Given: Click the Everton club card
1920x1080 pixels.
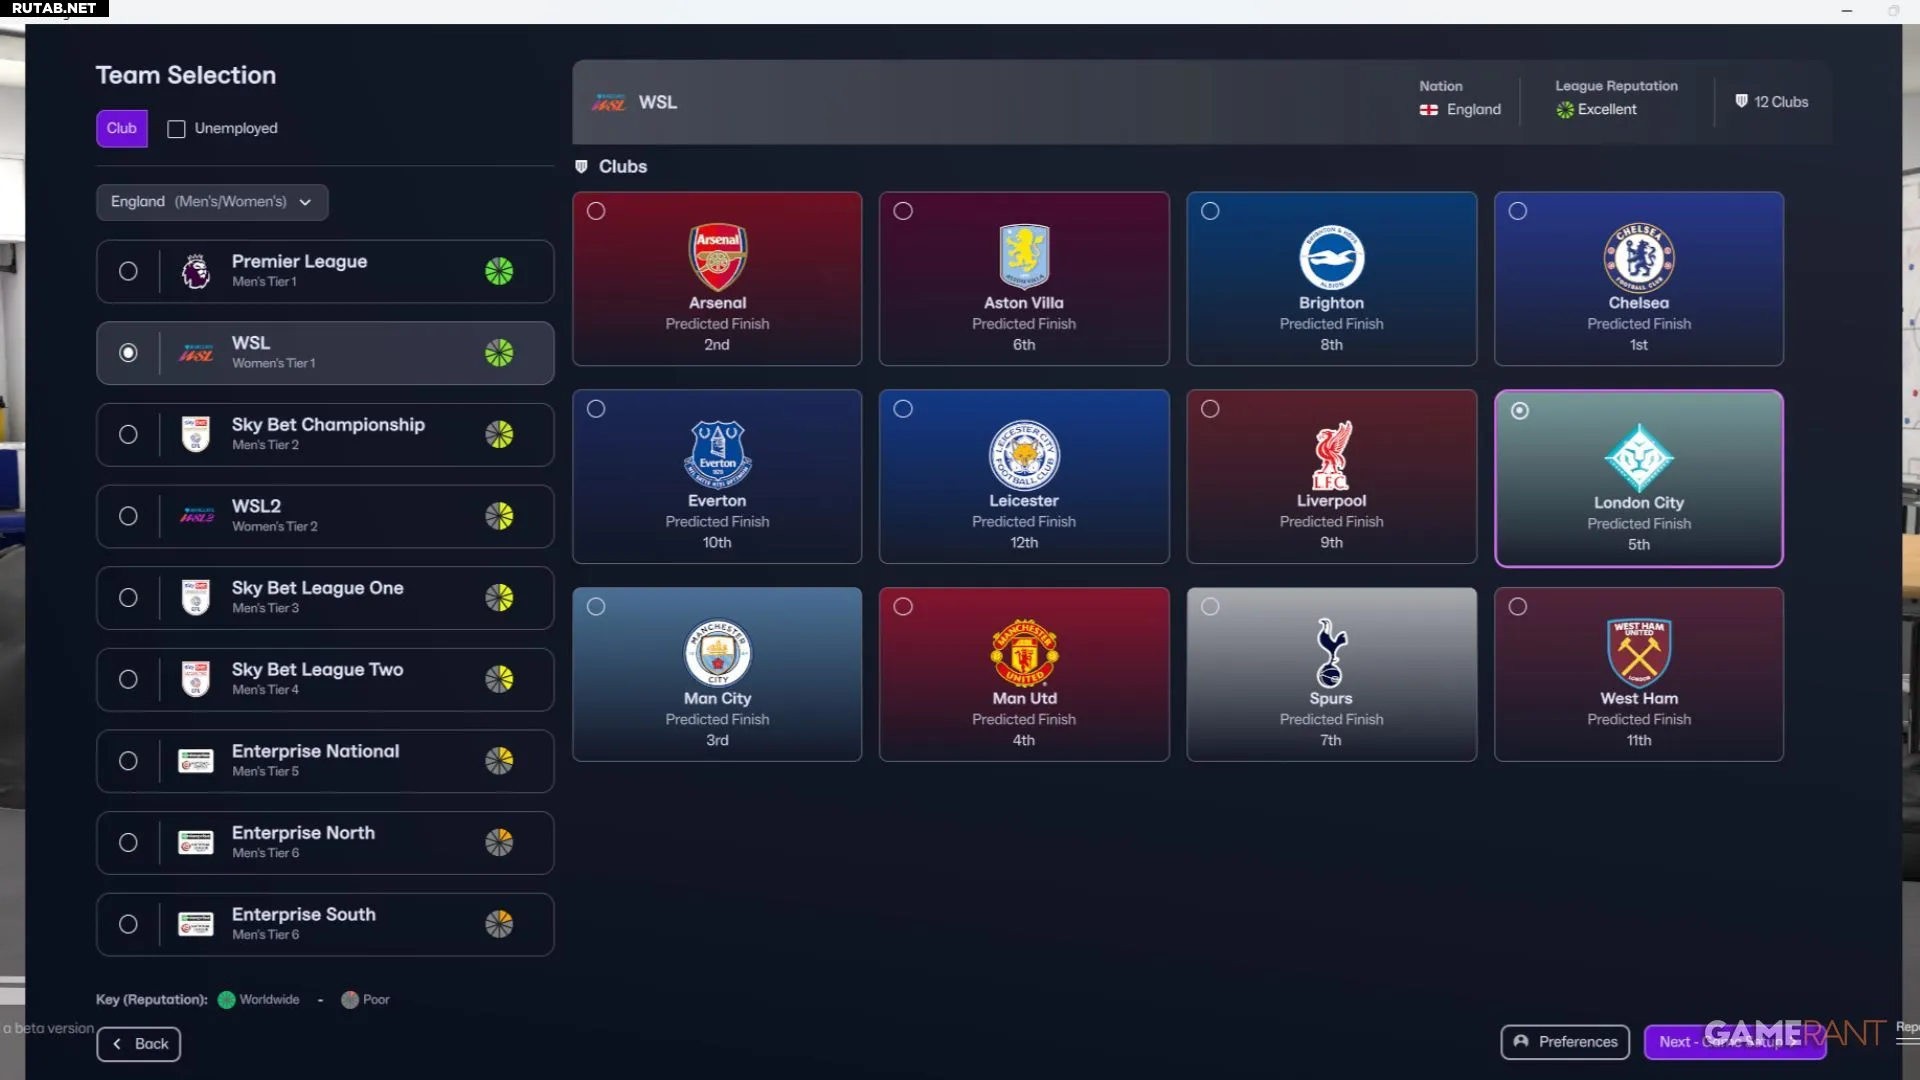Looking at the screenshot, I should [x=717, y=477].
